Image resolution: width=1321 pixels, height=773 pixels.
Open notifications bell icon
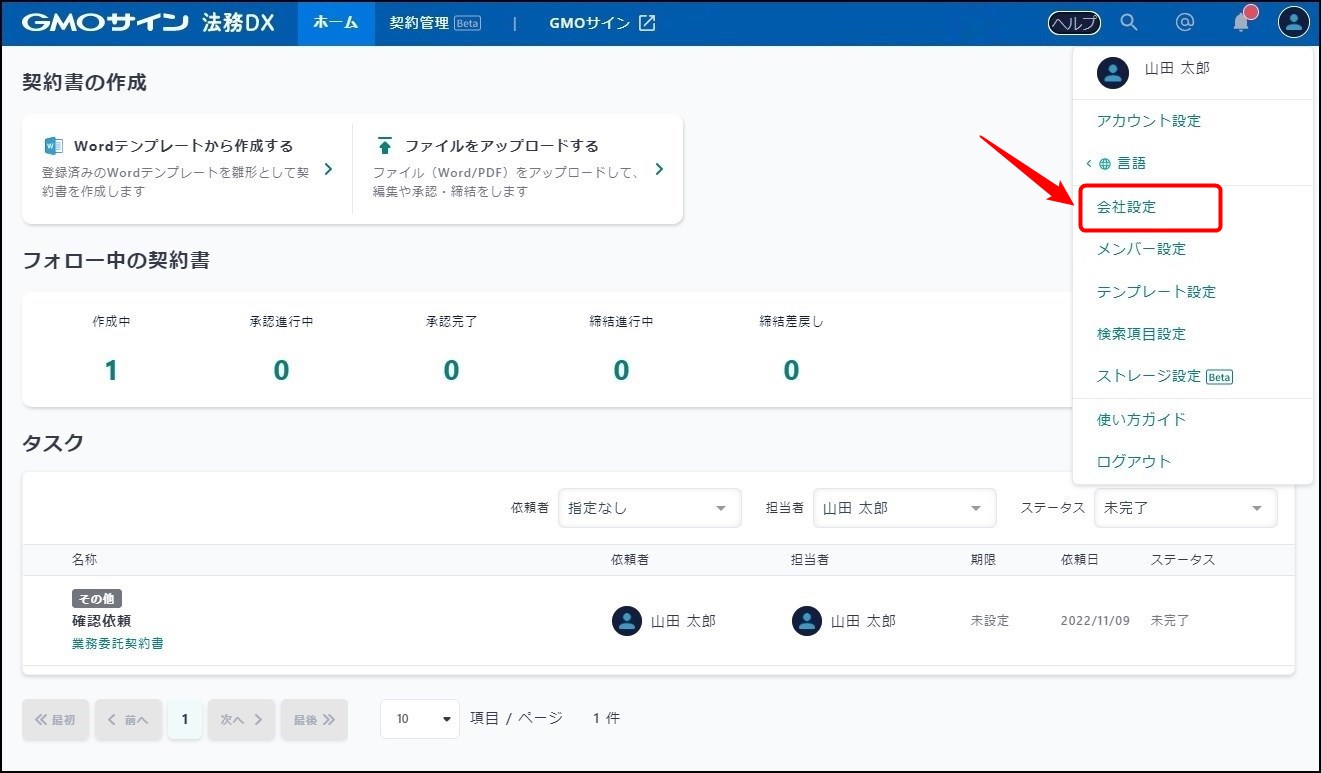1241,23
